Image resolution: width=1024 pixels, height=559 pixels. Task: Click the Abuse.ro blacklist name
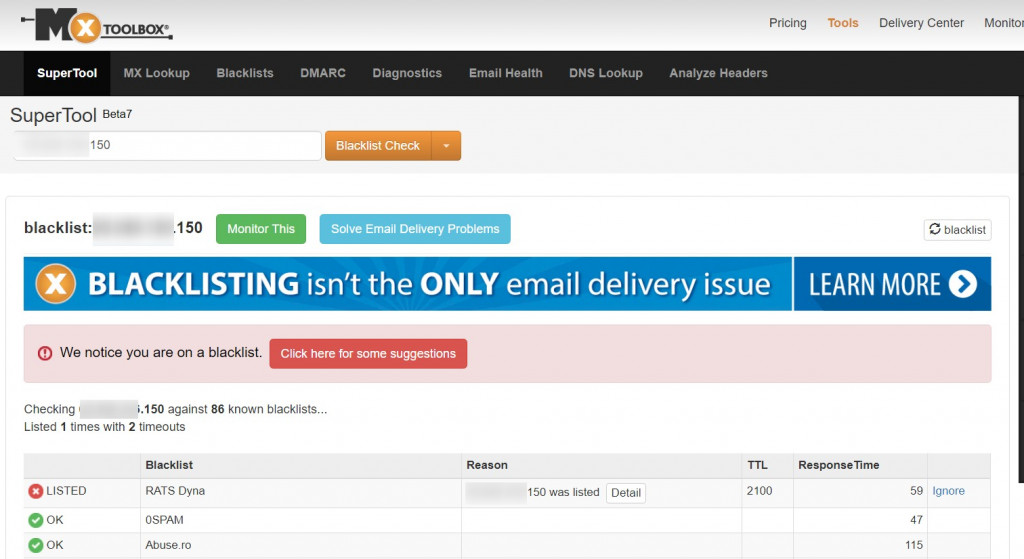pyautogui.click(x=168, y=545)
